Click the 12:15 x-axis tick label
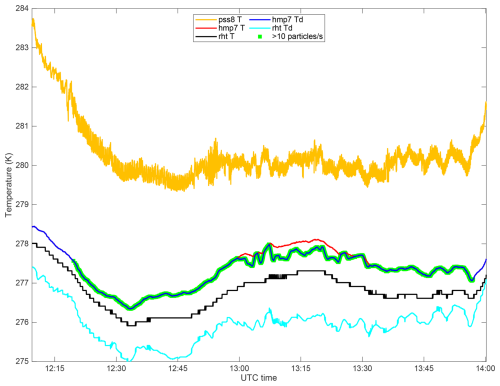 (x=55, y=368)
